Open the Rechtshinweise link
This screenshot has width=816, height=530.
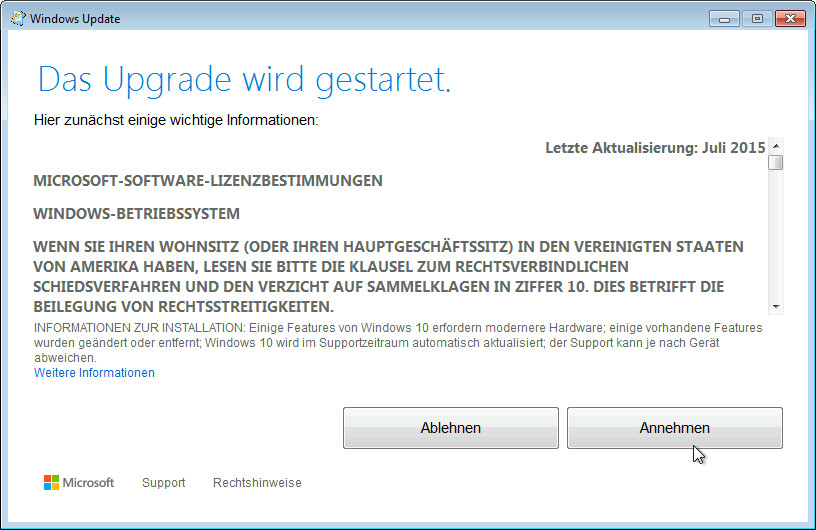pos(257,483)
